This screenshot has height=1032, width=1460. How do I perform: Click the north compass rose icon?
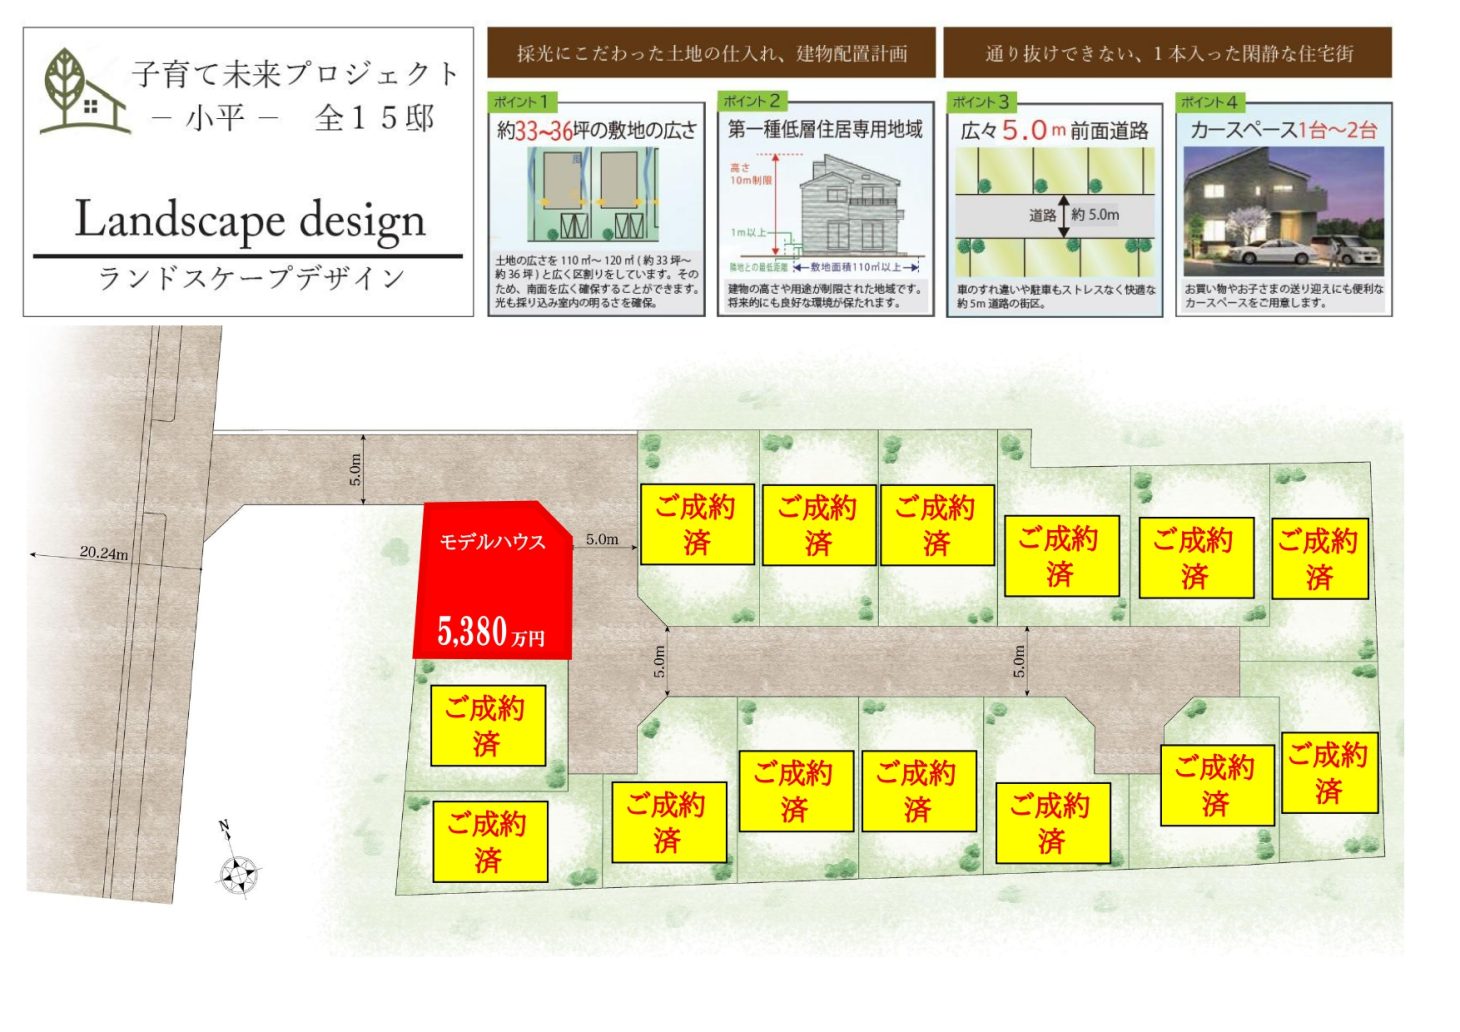click(238, 872)
